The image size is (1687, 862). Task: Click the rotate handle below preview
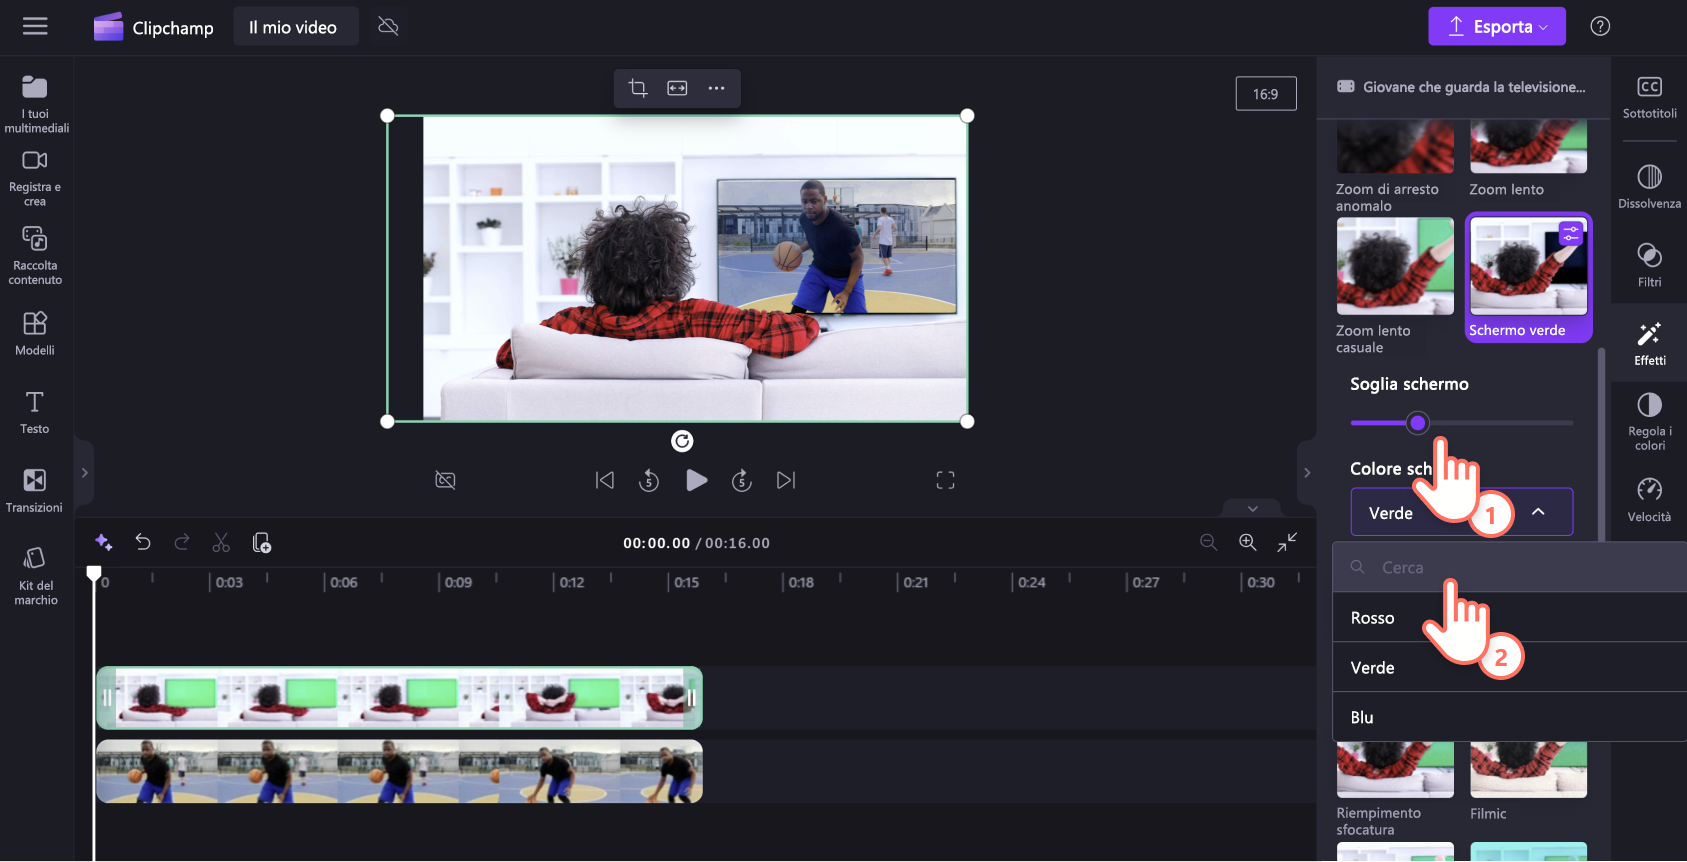coord(682,441)
